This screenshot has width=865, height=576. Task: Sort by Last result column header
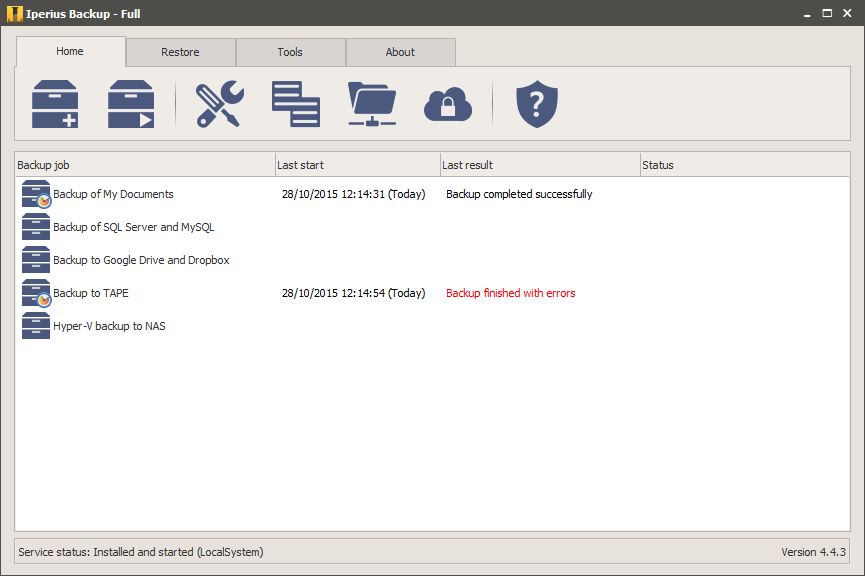point(540,165)
